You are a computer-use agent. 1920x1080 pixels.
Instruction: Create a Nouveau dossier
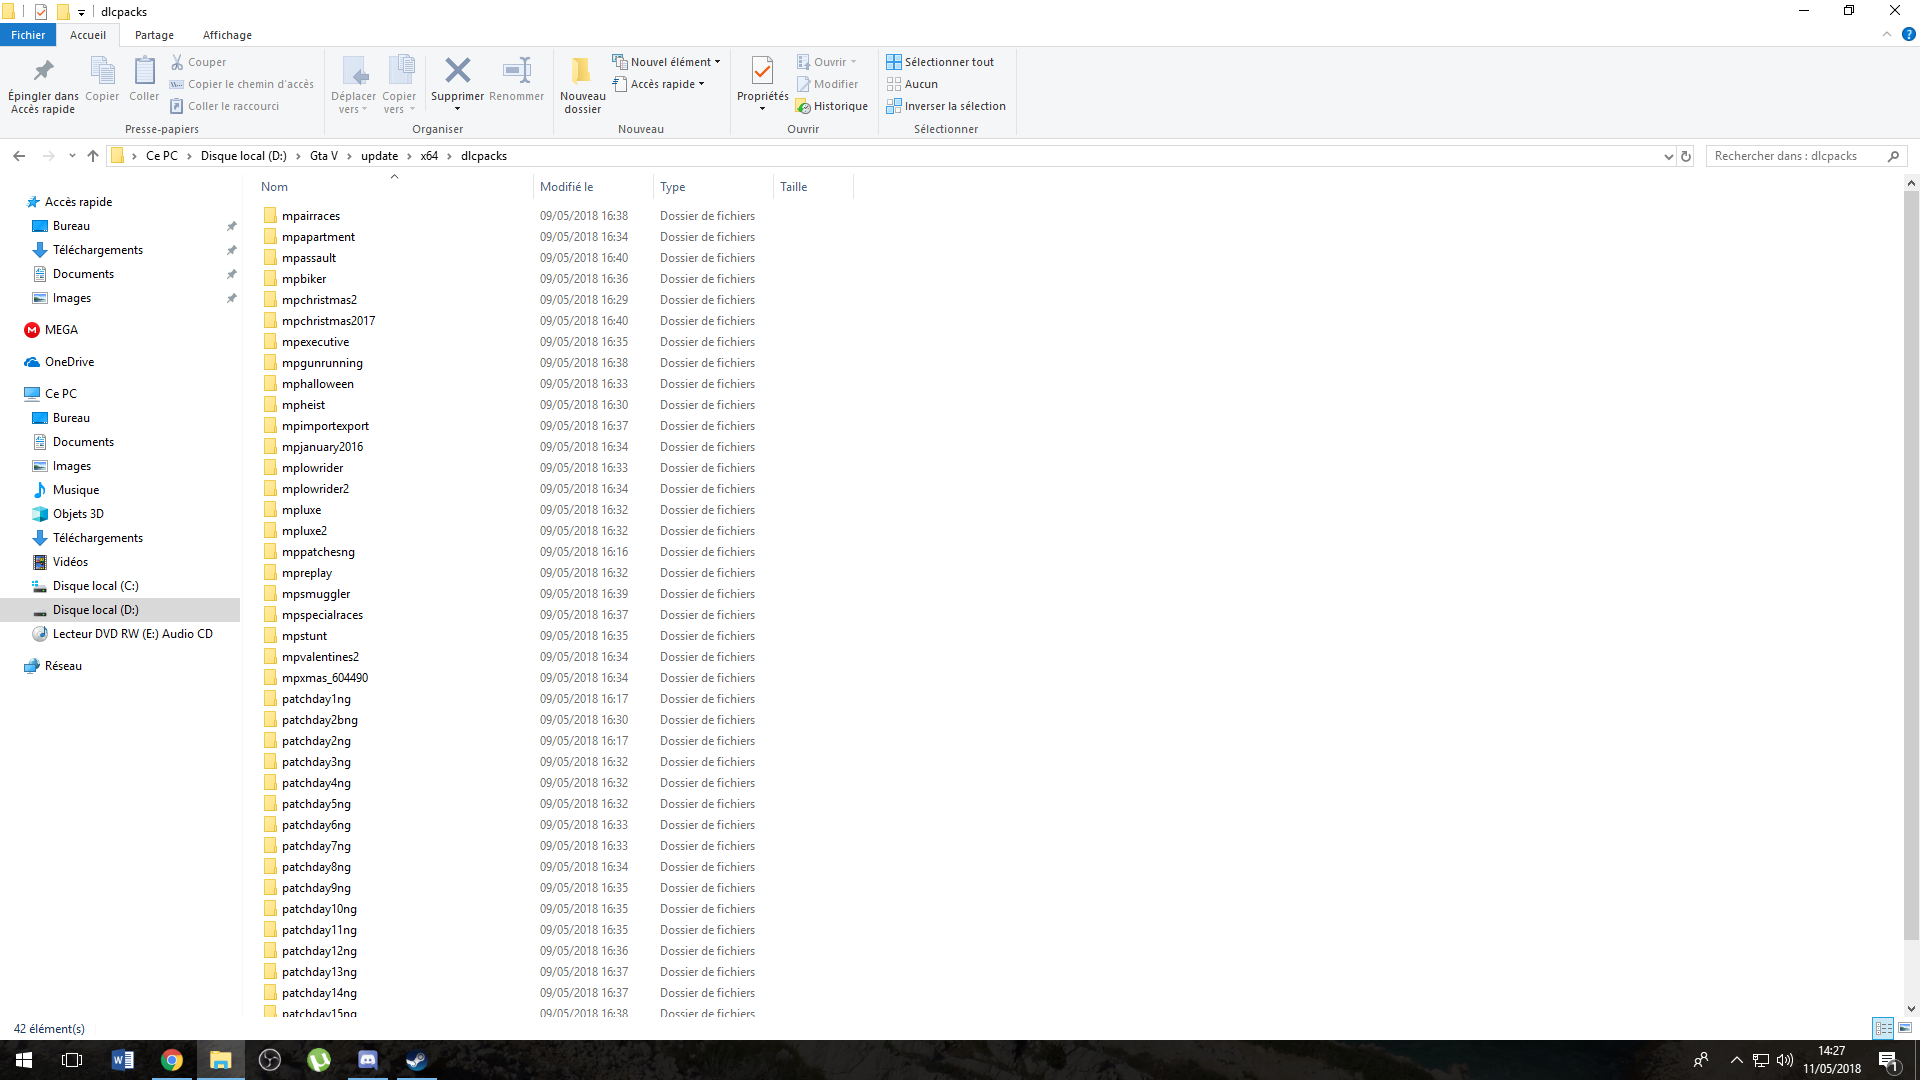point(582,85)
